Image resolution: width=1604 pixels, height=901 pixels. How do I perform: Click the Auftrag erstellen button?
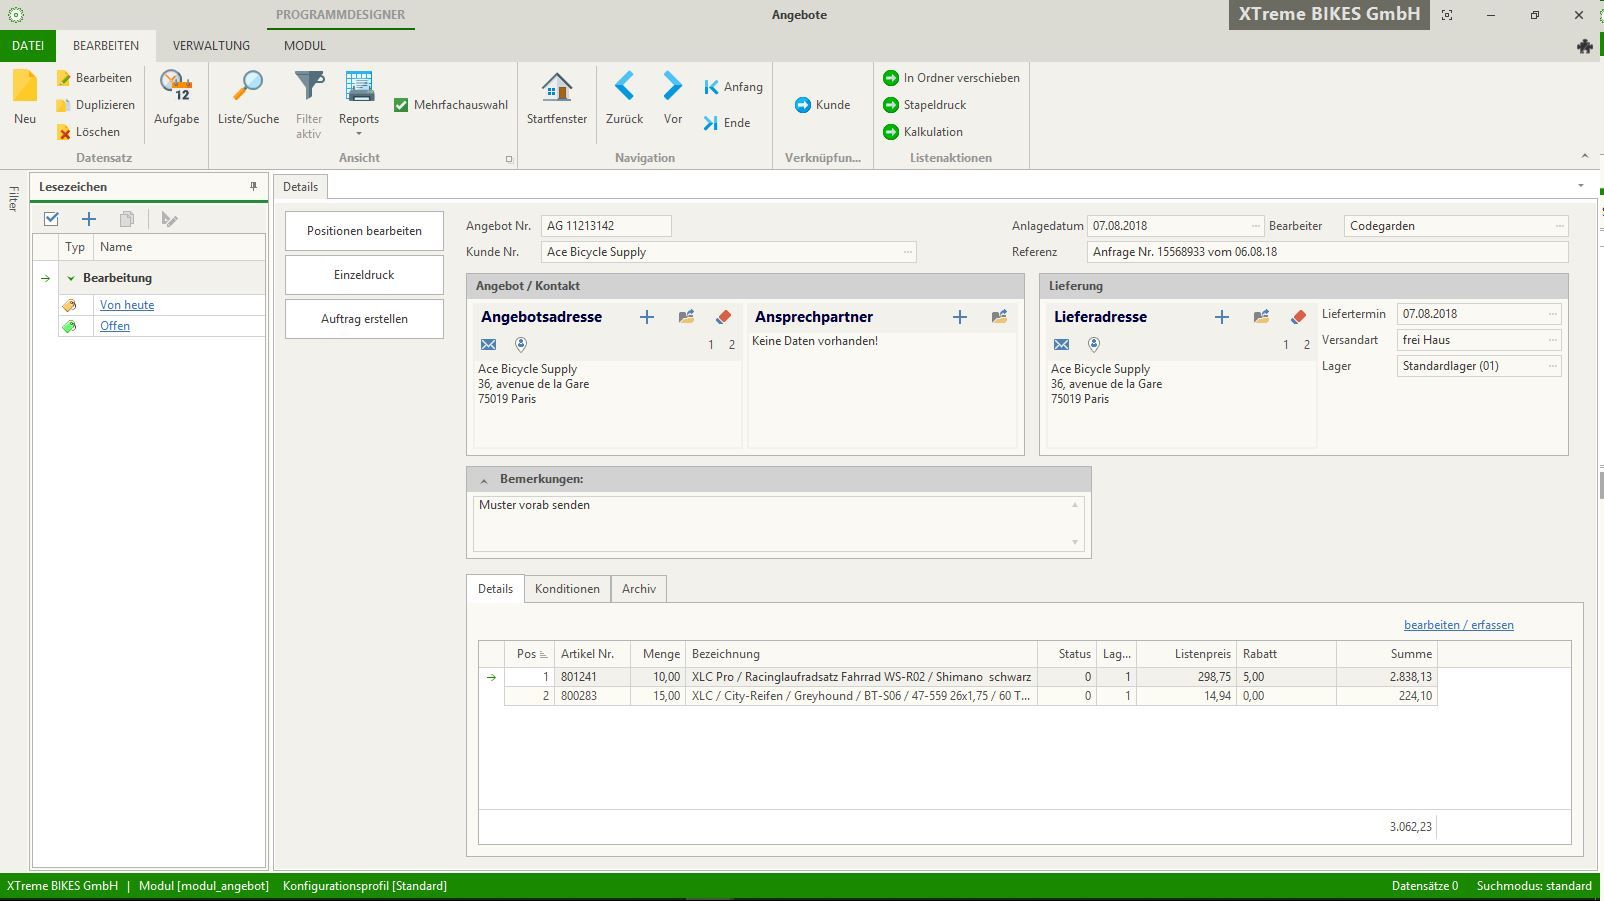click(x=364, y=319)
